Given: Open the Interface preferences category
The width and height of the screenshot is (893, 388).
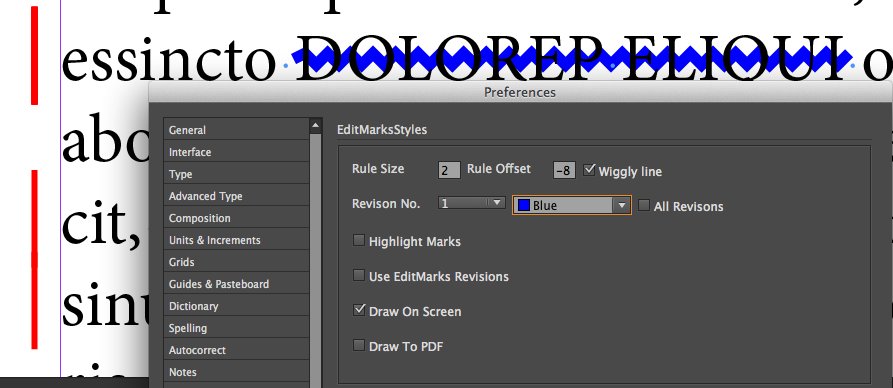Looking at the screenshot, I should pos(236,152).
